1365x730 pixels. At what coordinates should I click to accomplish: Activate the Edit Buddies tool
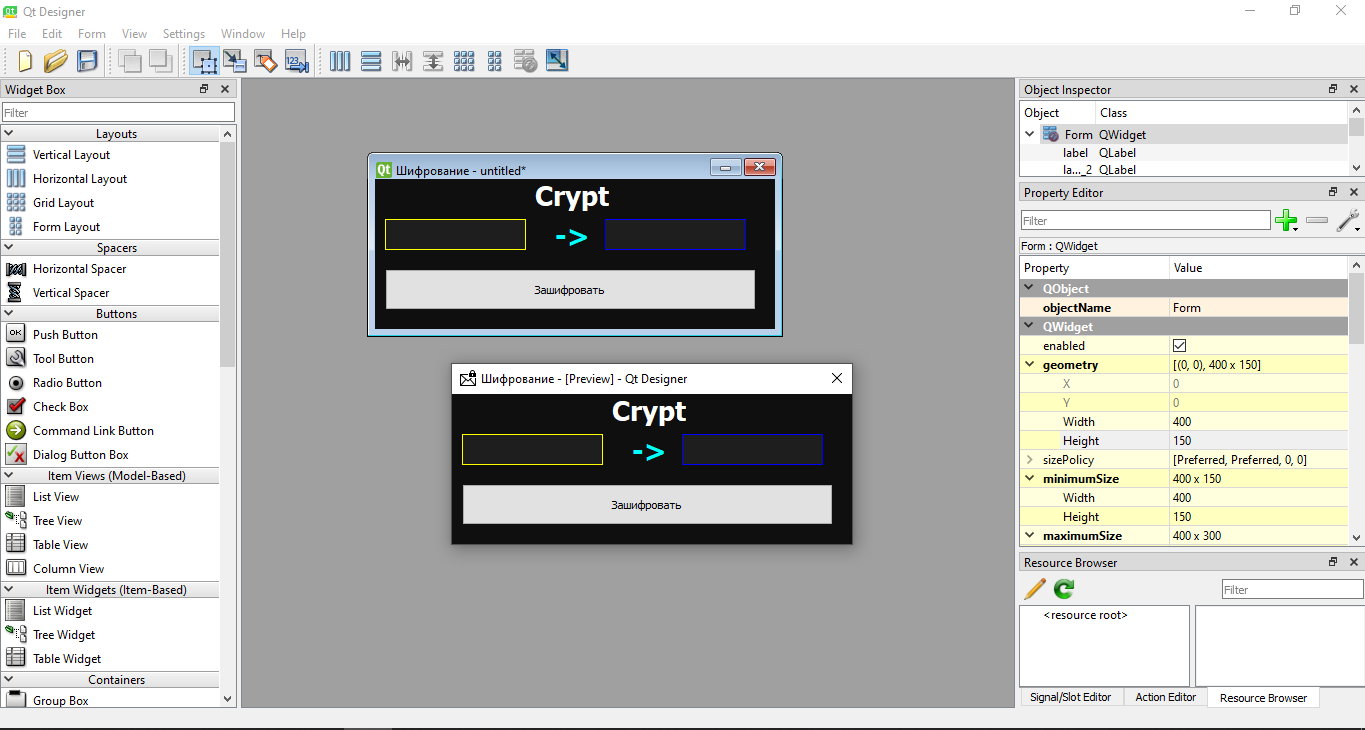[265, 61]
